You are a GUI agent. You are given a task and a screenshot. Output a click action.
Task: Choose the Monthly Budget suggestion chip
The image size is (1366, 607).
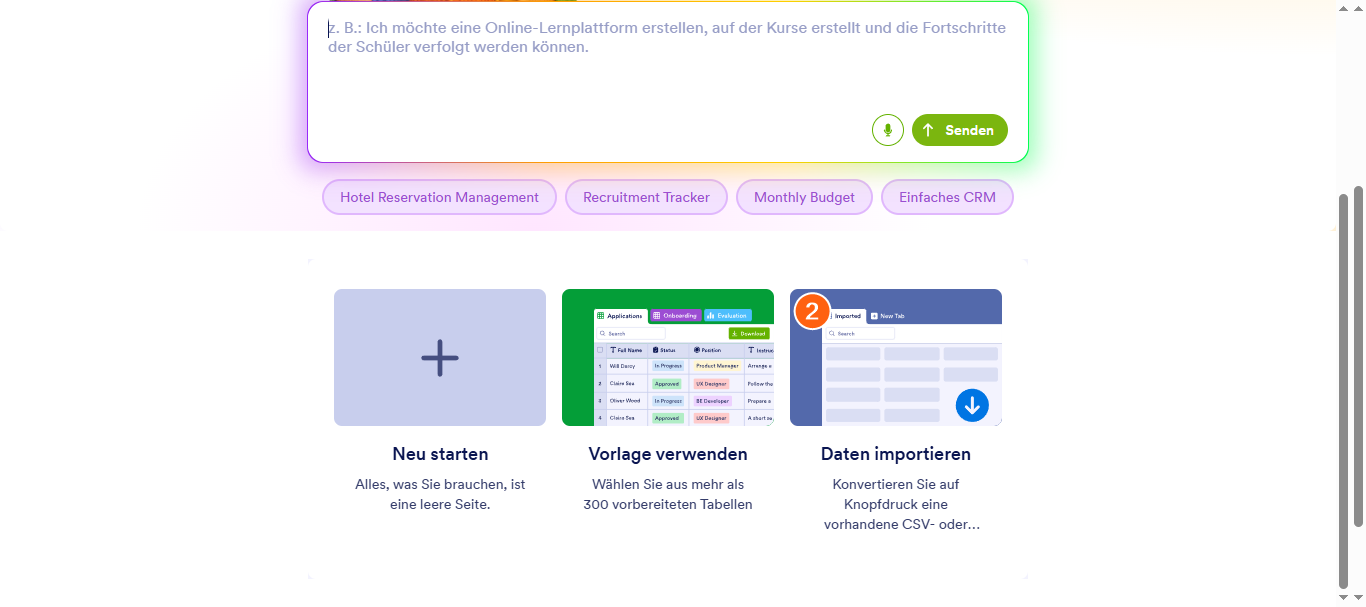(x=804, y=197)
